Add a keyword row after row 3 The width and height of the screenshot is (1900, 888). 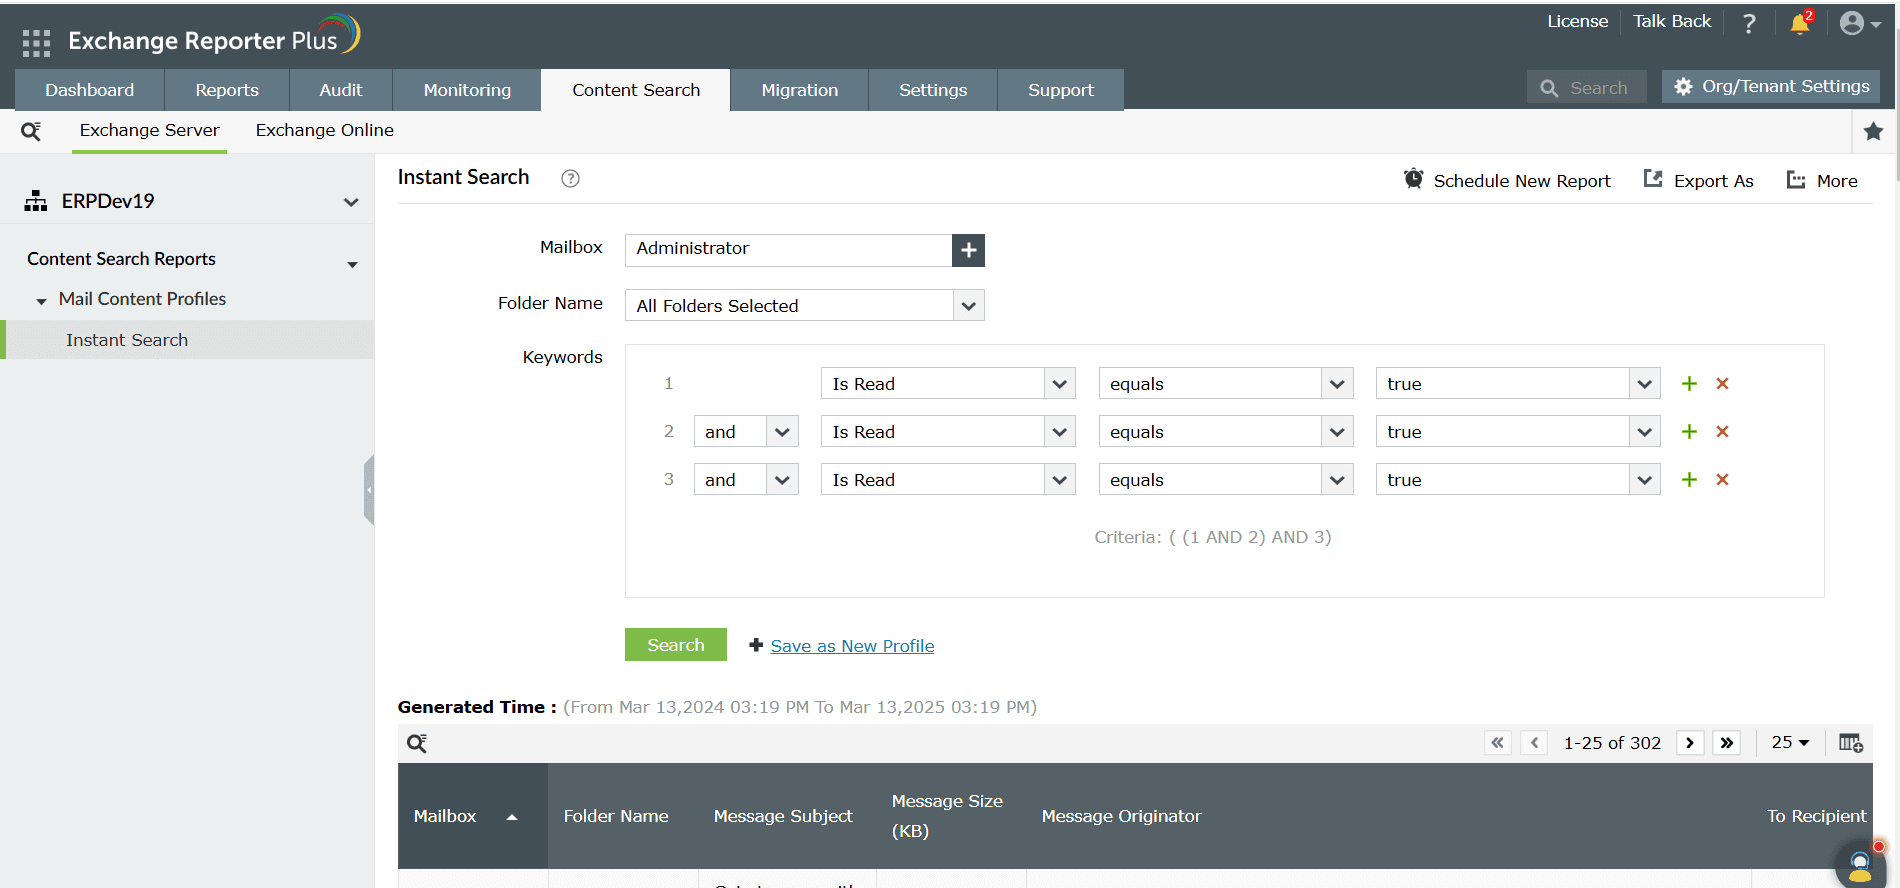(1689, 479)
